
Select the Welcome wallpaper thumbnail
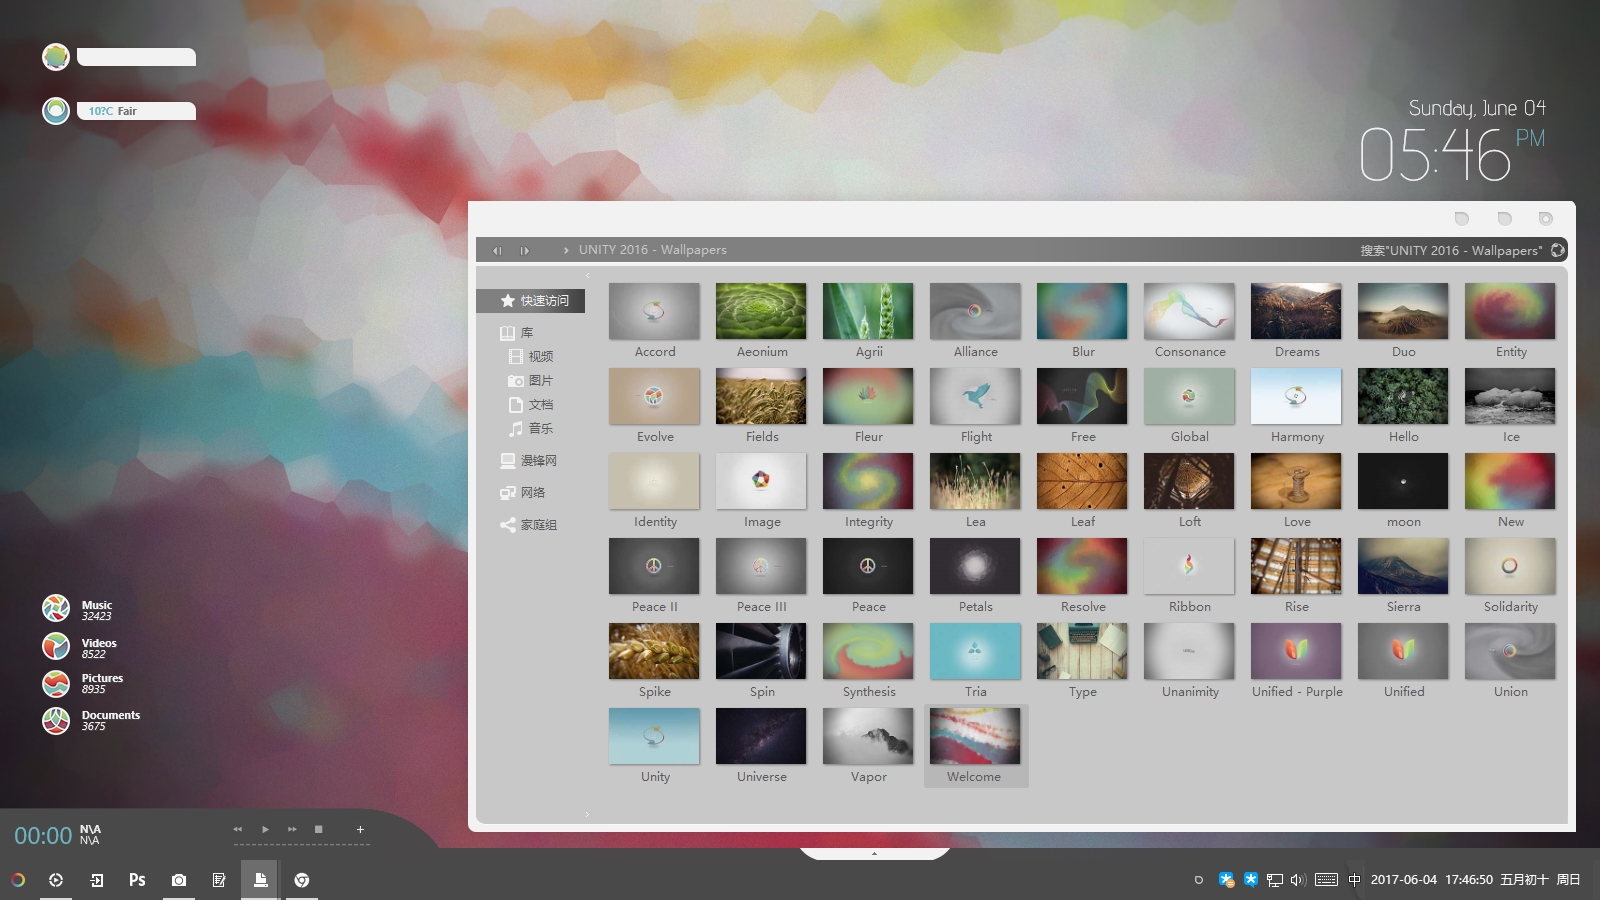(975, 735)
